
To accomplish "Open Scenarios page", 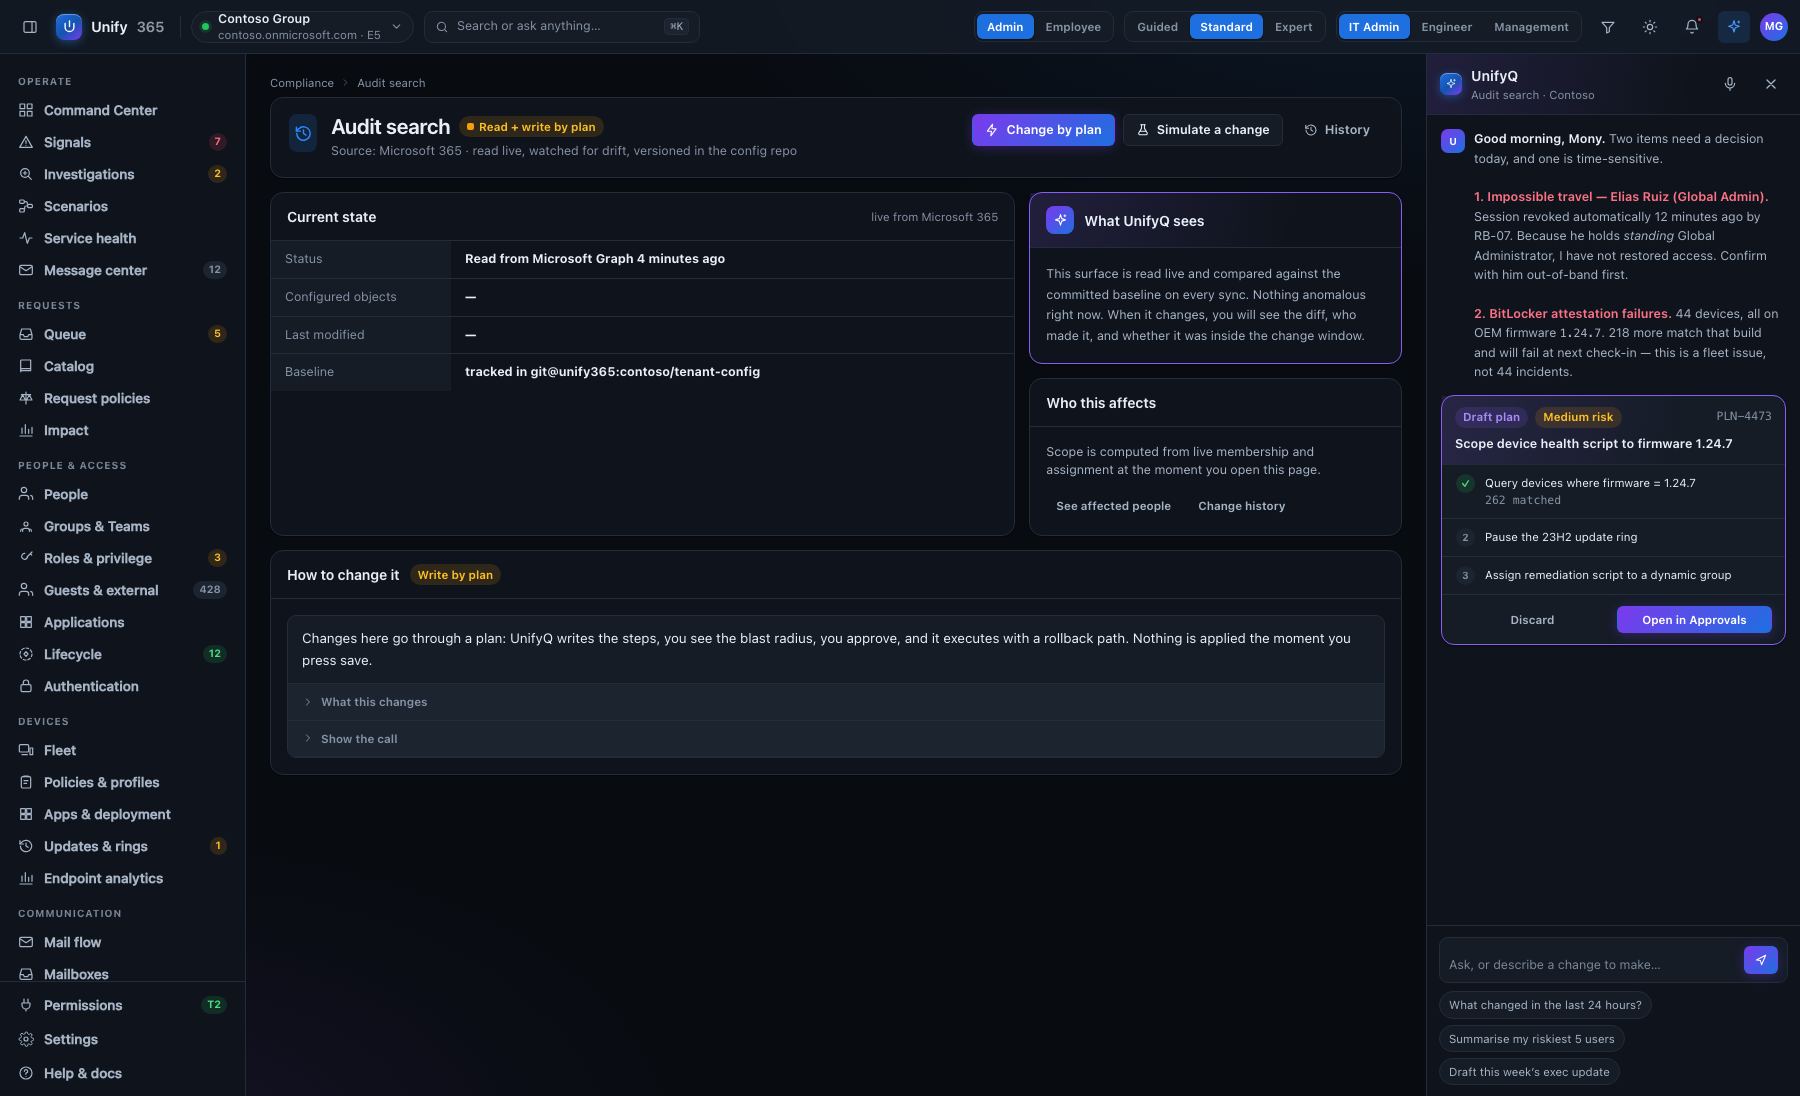I will coord(122,206).
